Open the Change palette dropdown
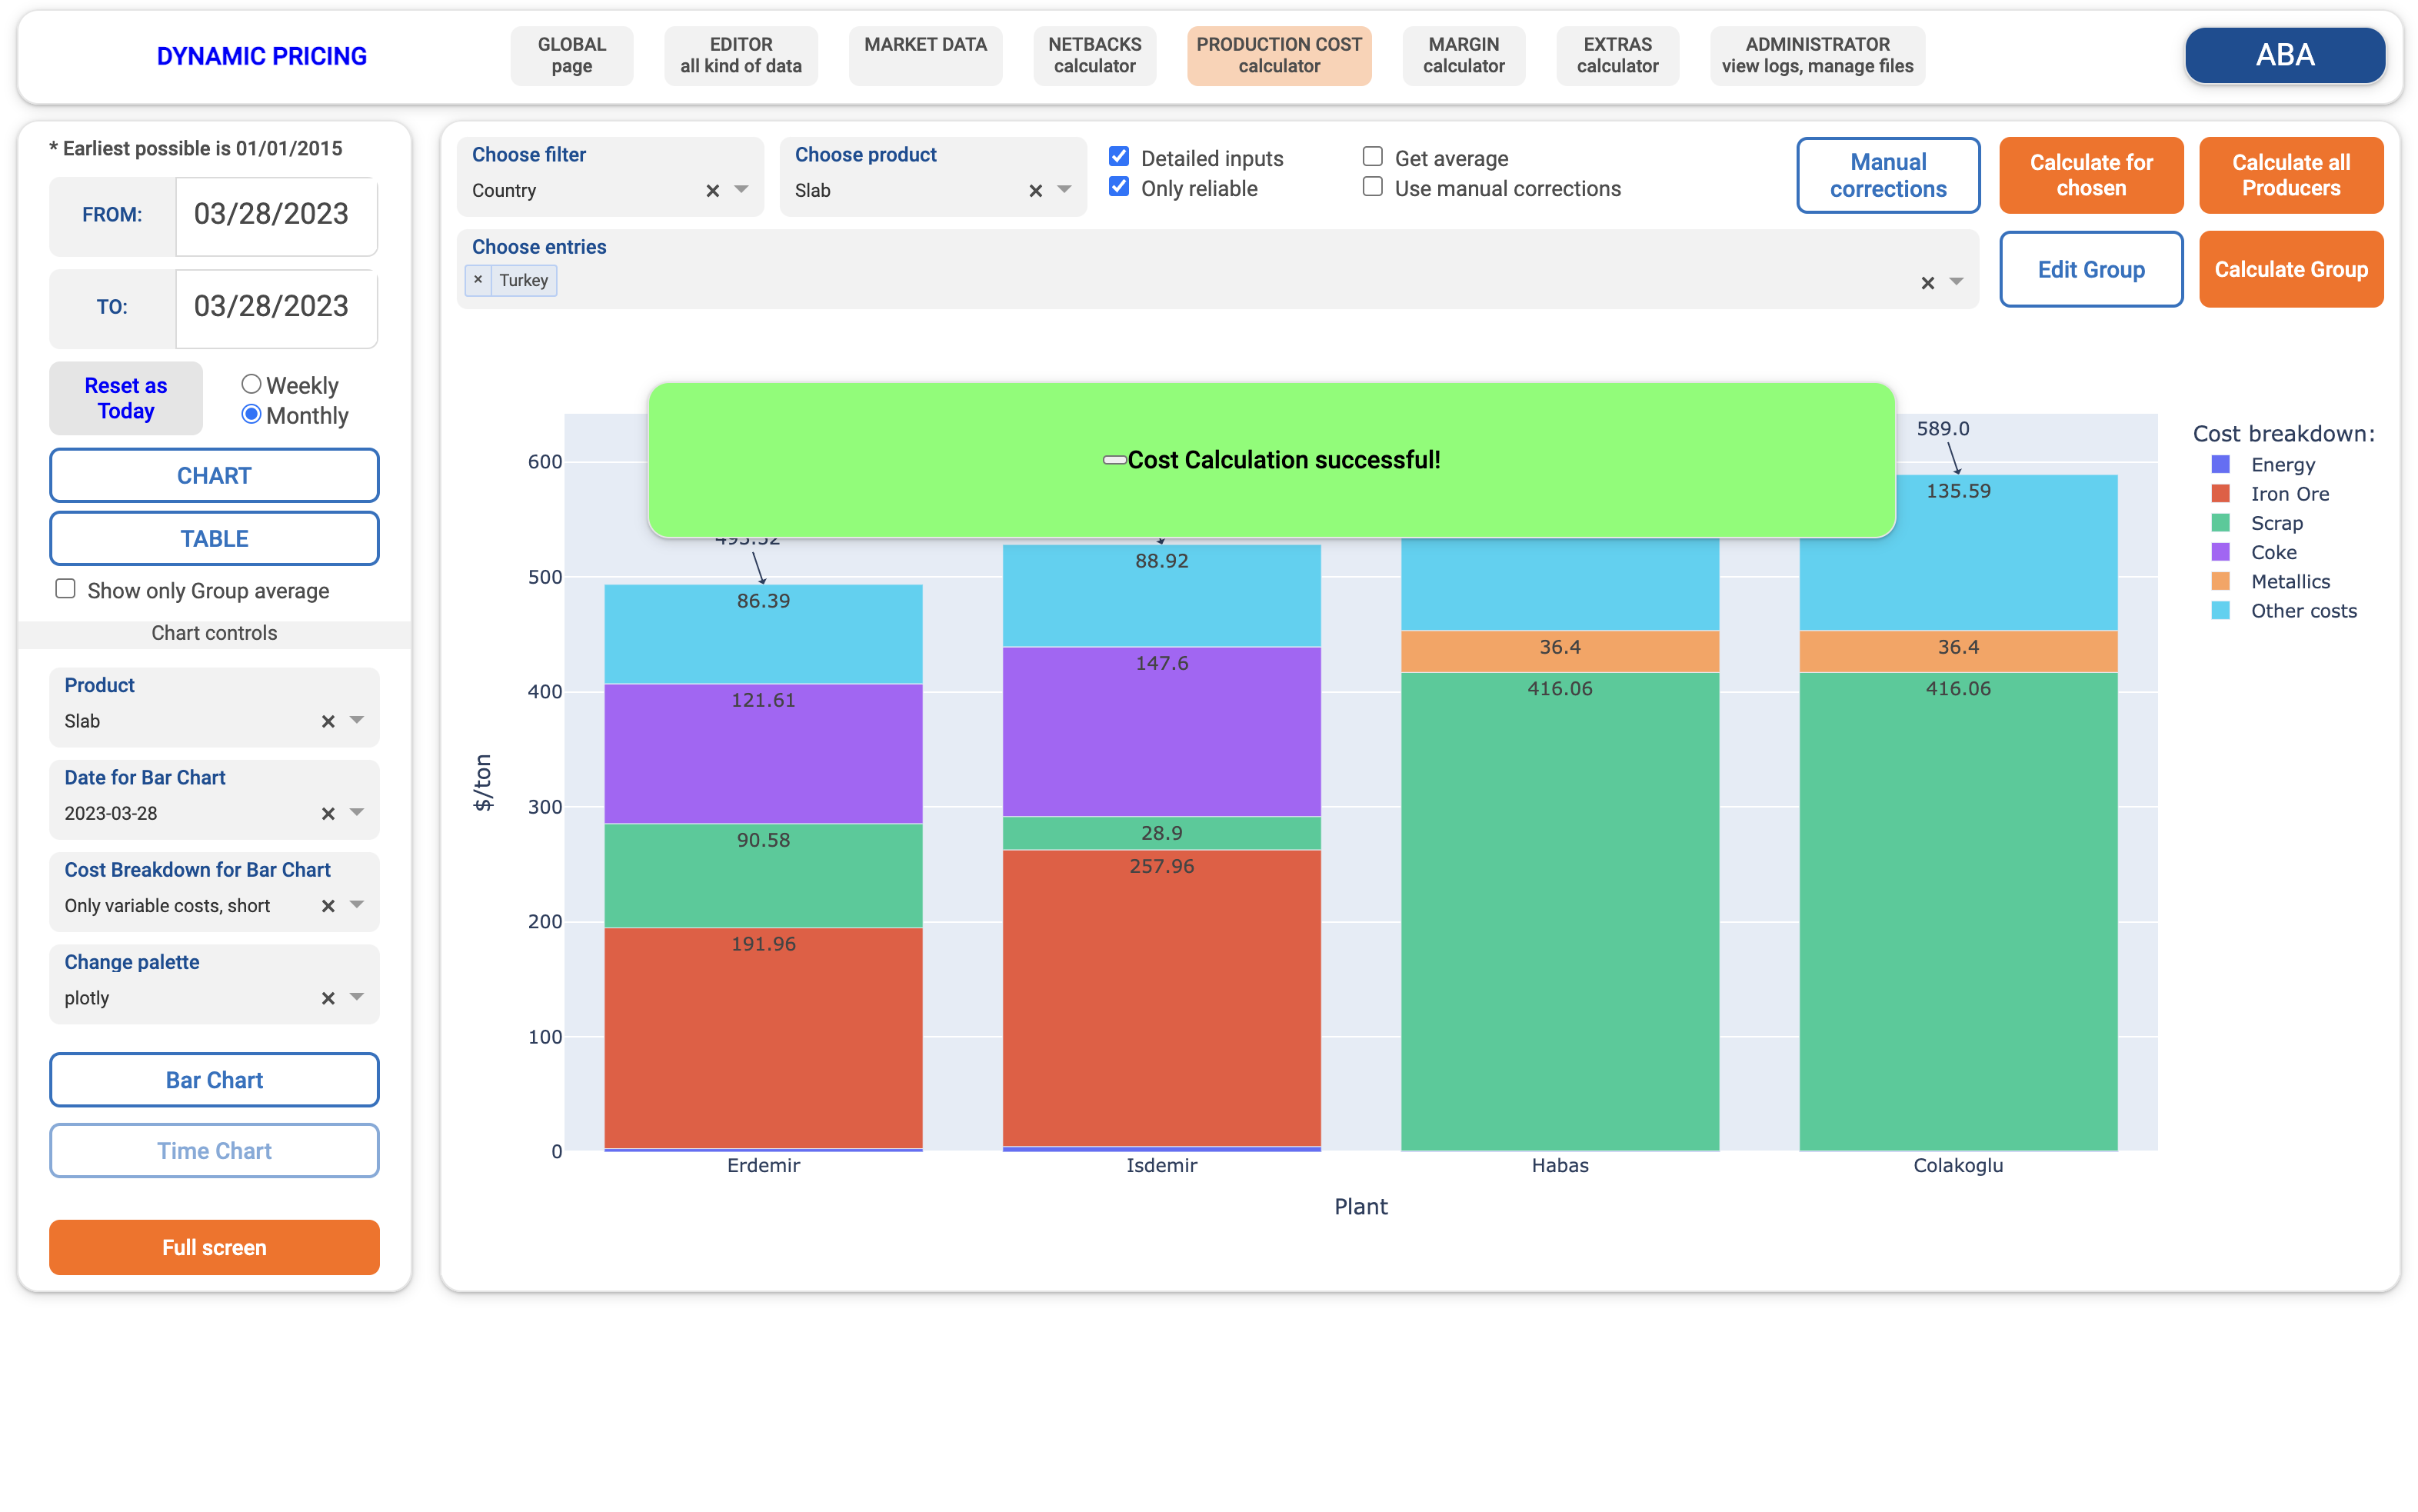The height and width of the screenshot is (1512, 2418). point(356,997)
